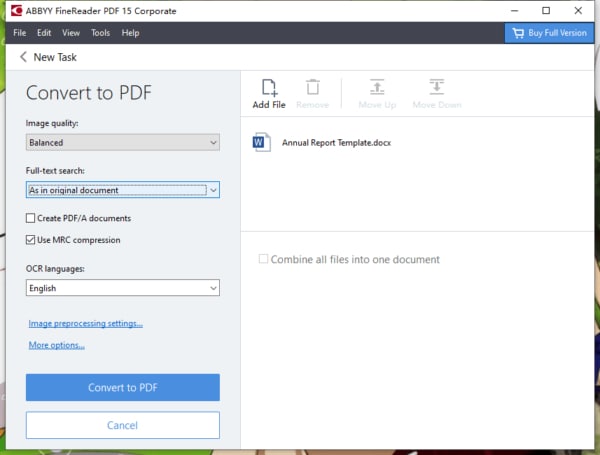Disable Use MRC compression checkbox
The image size is (600, 455).
click(x=30, y=240)
